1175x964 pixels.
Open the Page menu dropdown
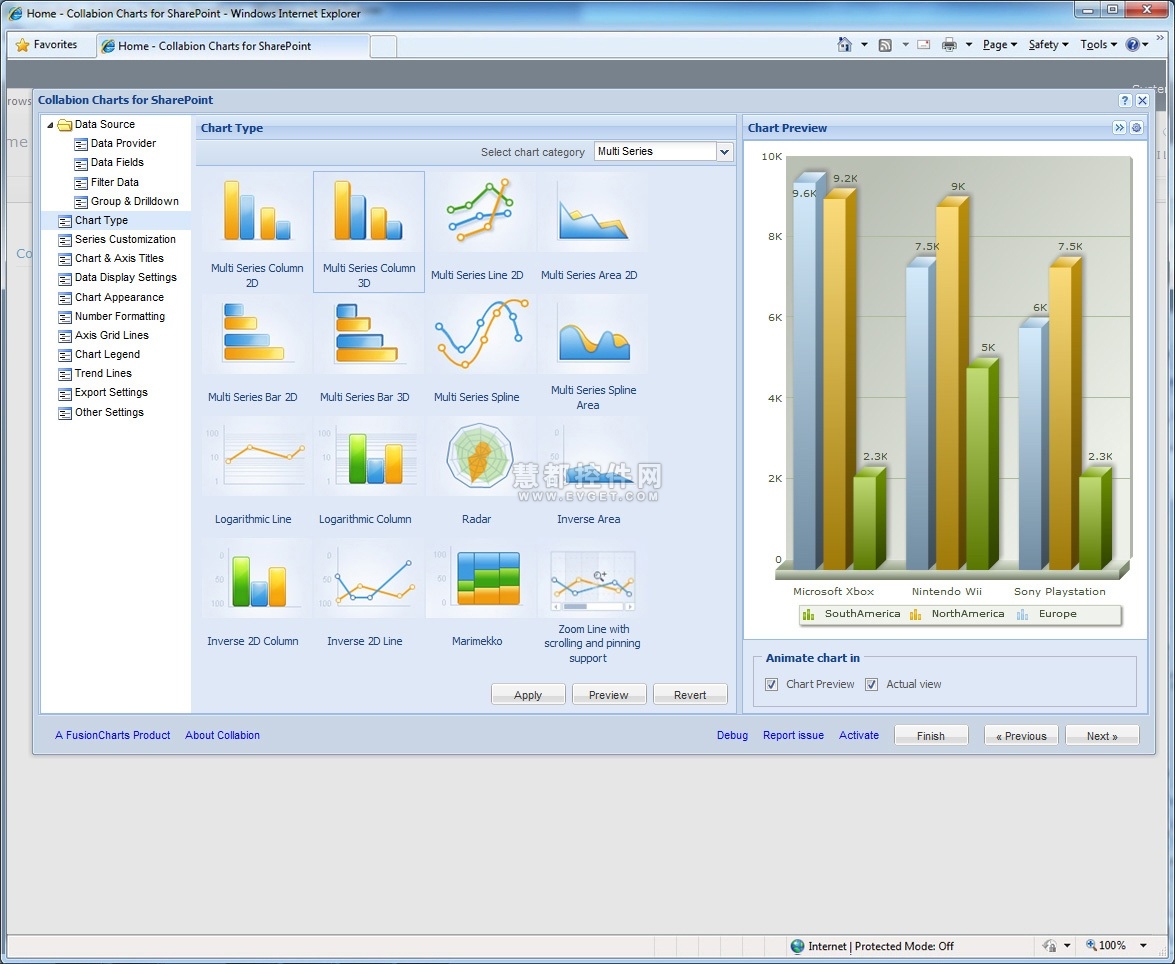pyautogui.click(x=1000, y=45)
